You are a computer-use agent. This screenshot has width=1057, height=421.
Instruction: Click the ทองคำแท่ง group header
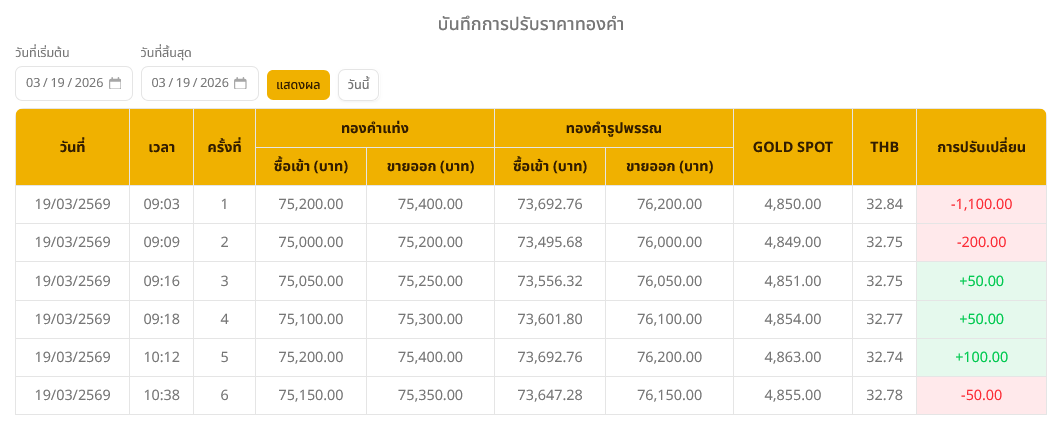click(x=375, y=128)
